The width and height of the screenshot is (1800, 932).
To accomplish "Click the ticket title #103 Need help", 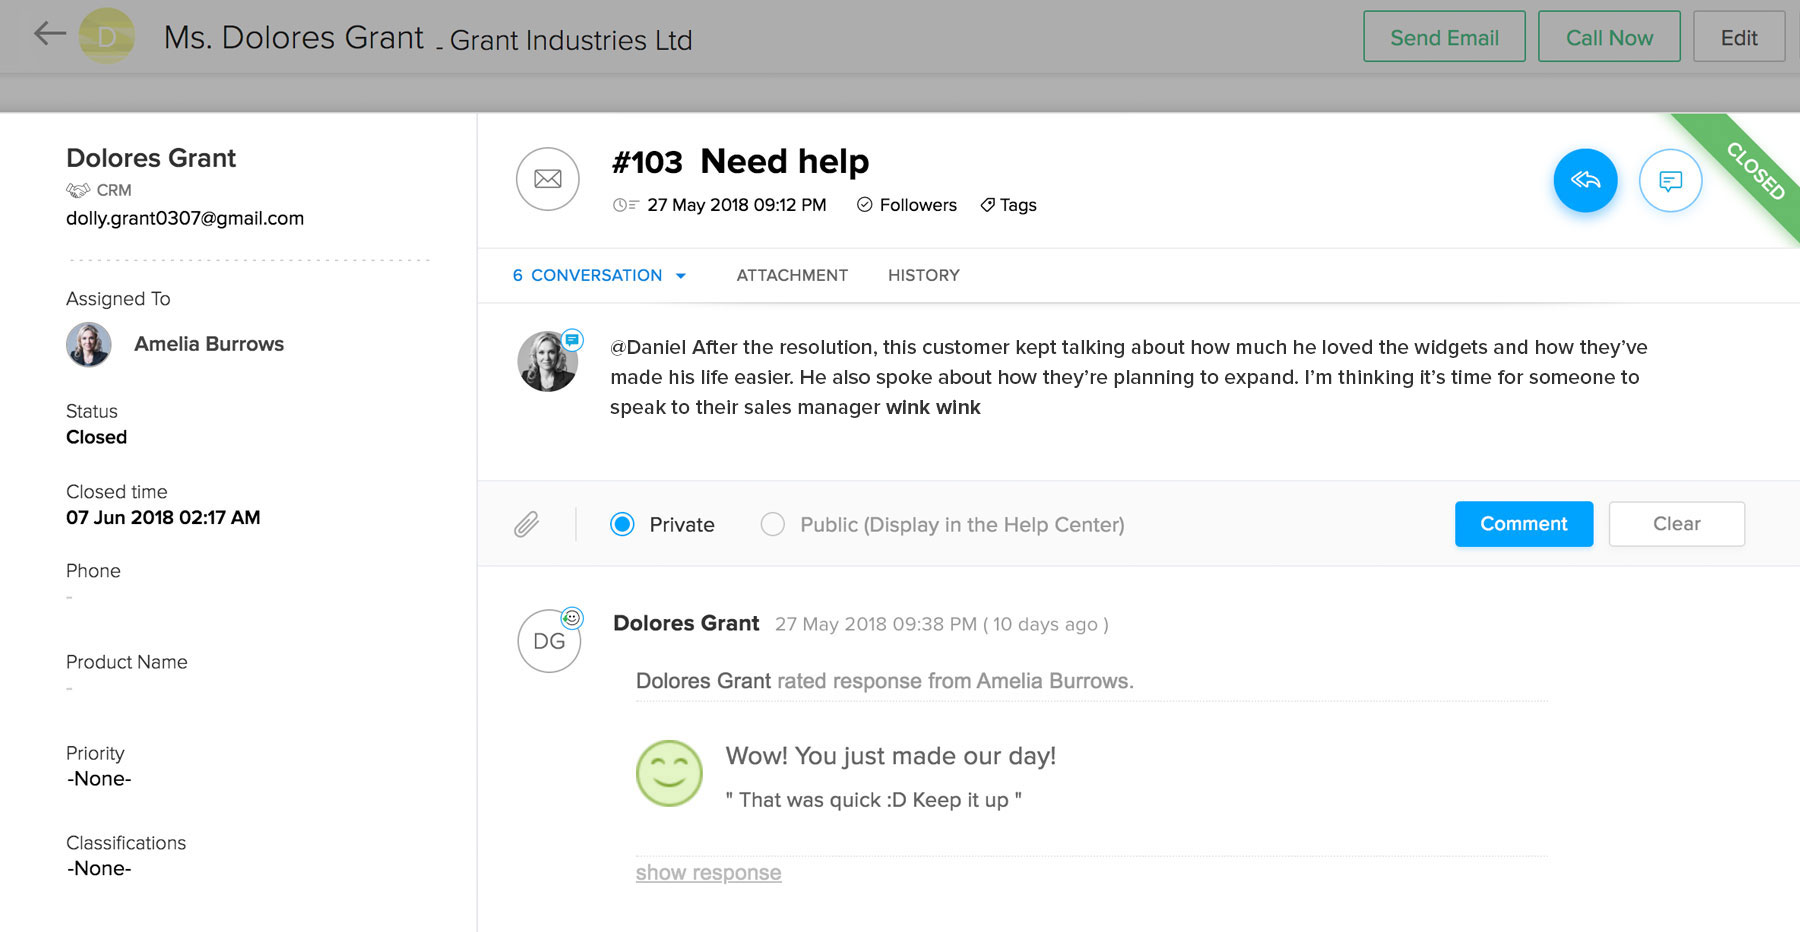I will click(x=740, y=162).
